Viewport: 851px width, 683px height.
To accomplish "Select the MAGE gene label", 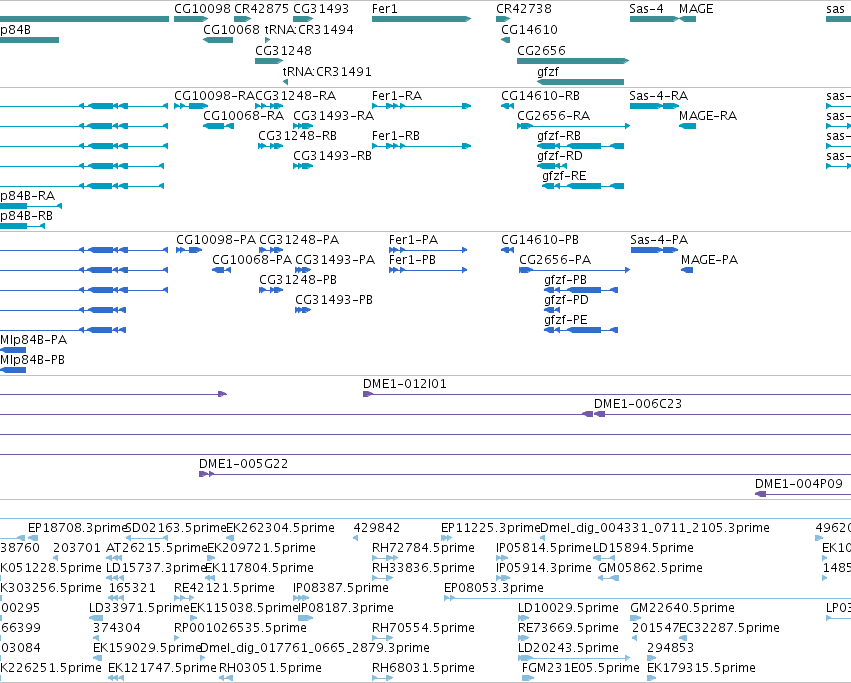I will [696, 9].
